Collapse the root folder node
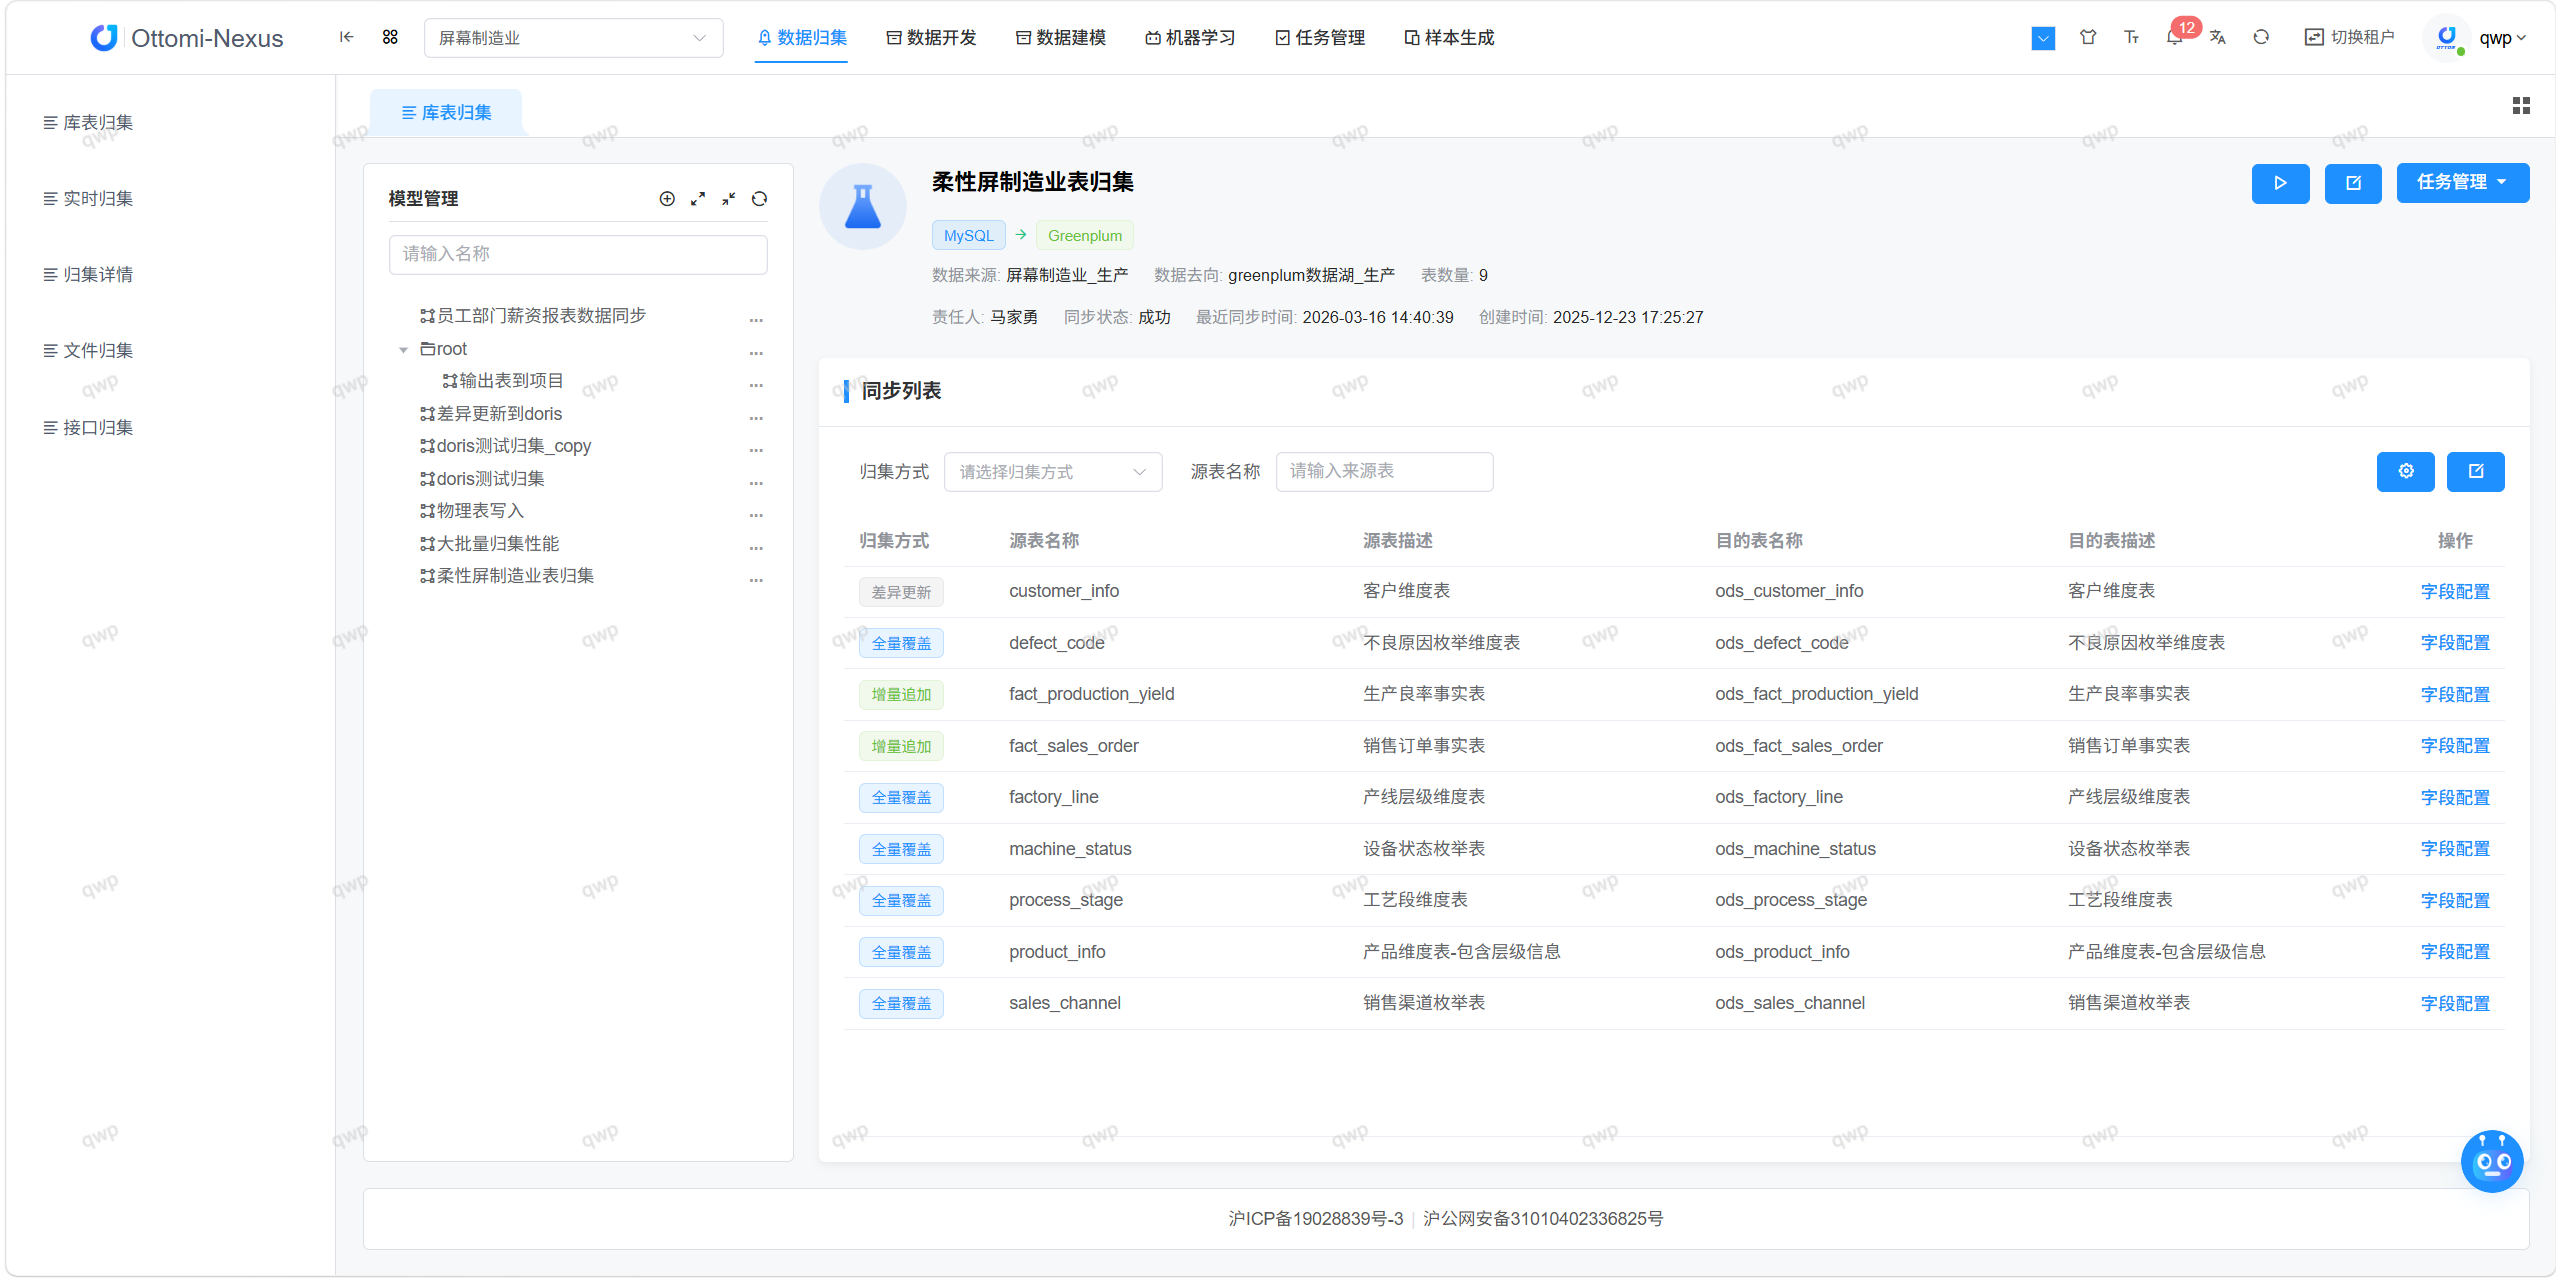Screen dimensions: 2560x1280 pyautogui.click(x=404, y=350)
